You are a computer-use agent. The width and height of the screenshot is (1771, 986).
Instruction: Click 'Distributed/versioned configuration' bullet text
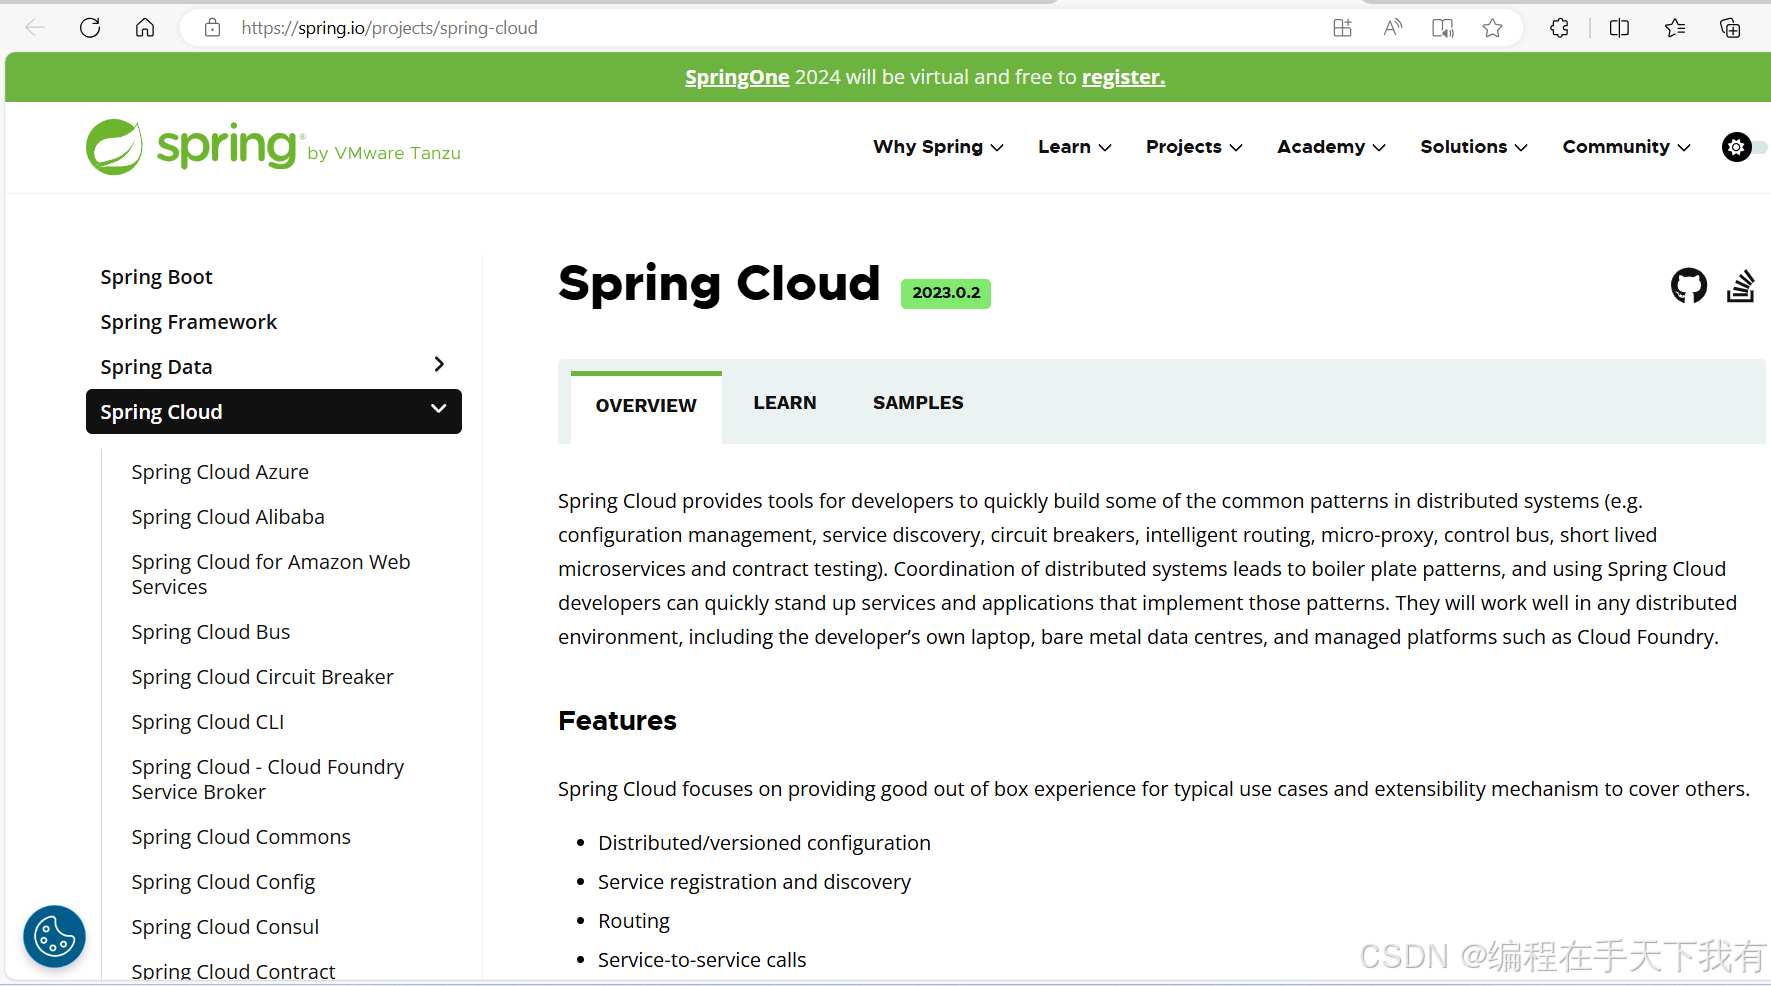click(764, 843)
